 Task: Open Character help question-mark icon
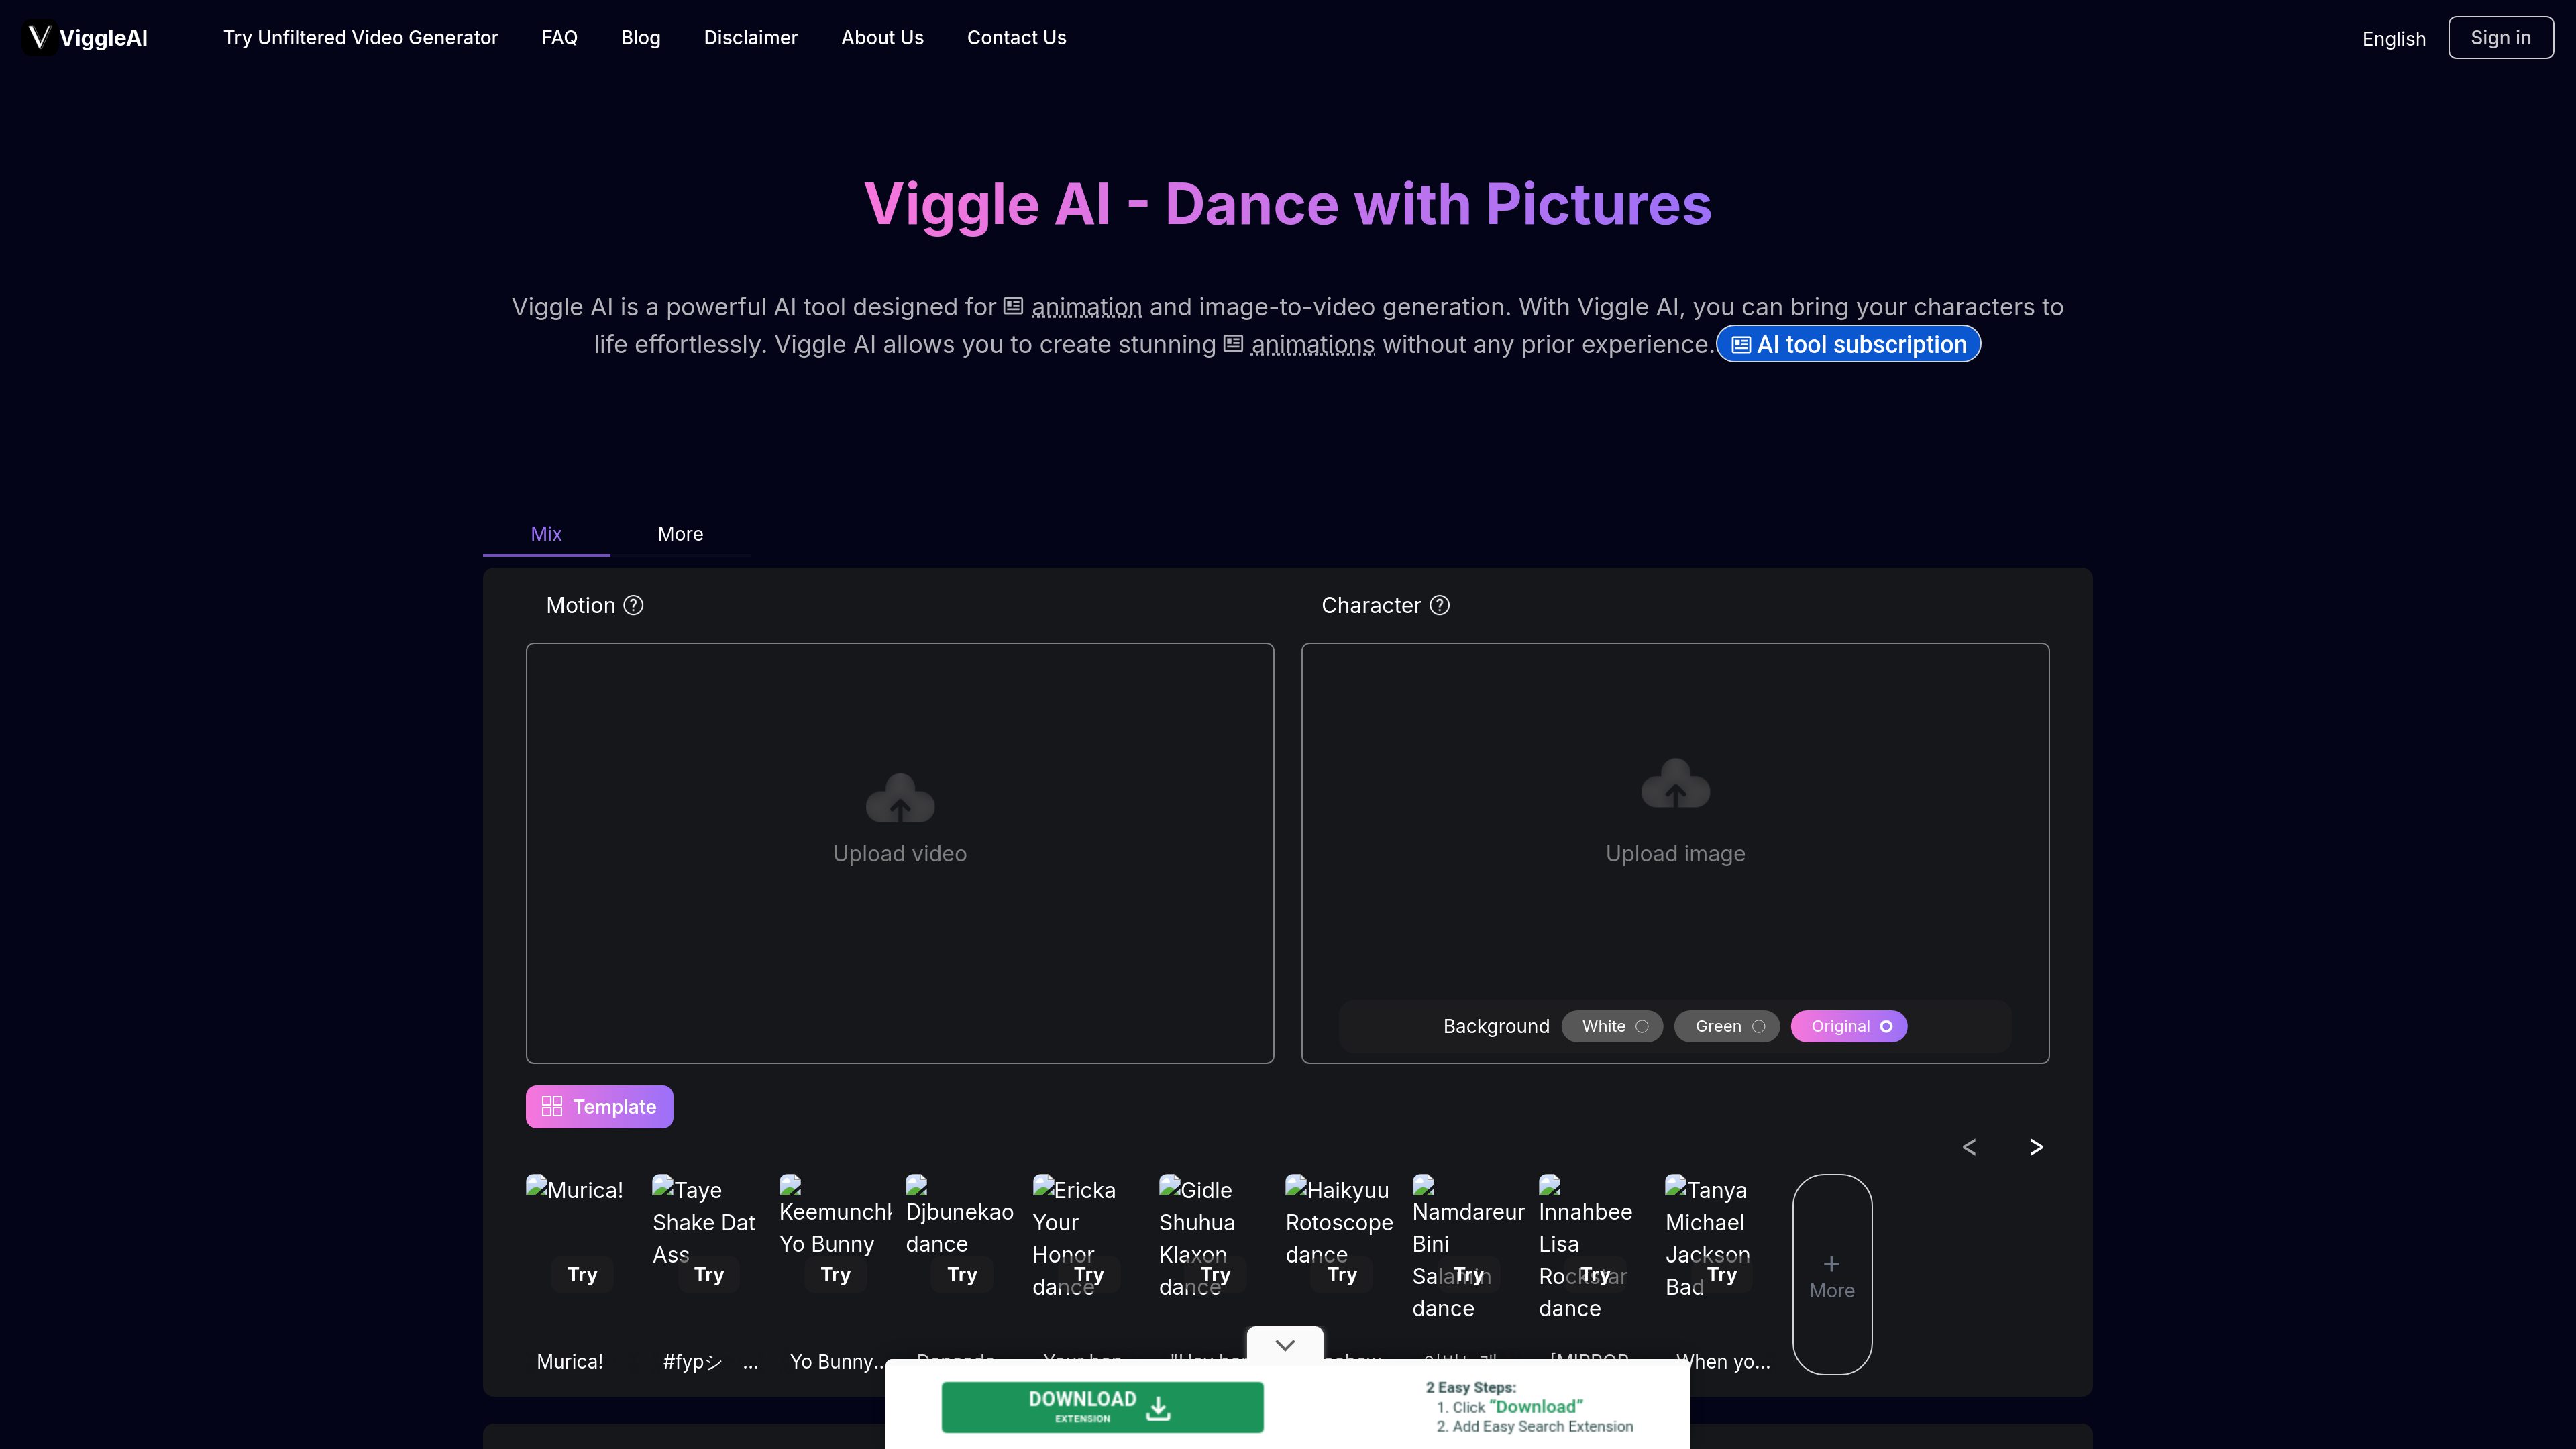[x=1439, y=605]
